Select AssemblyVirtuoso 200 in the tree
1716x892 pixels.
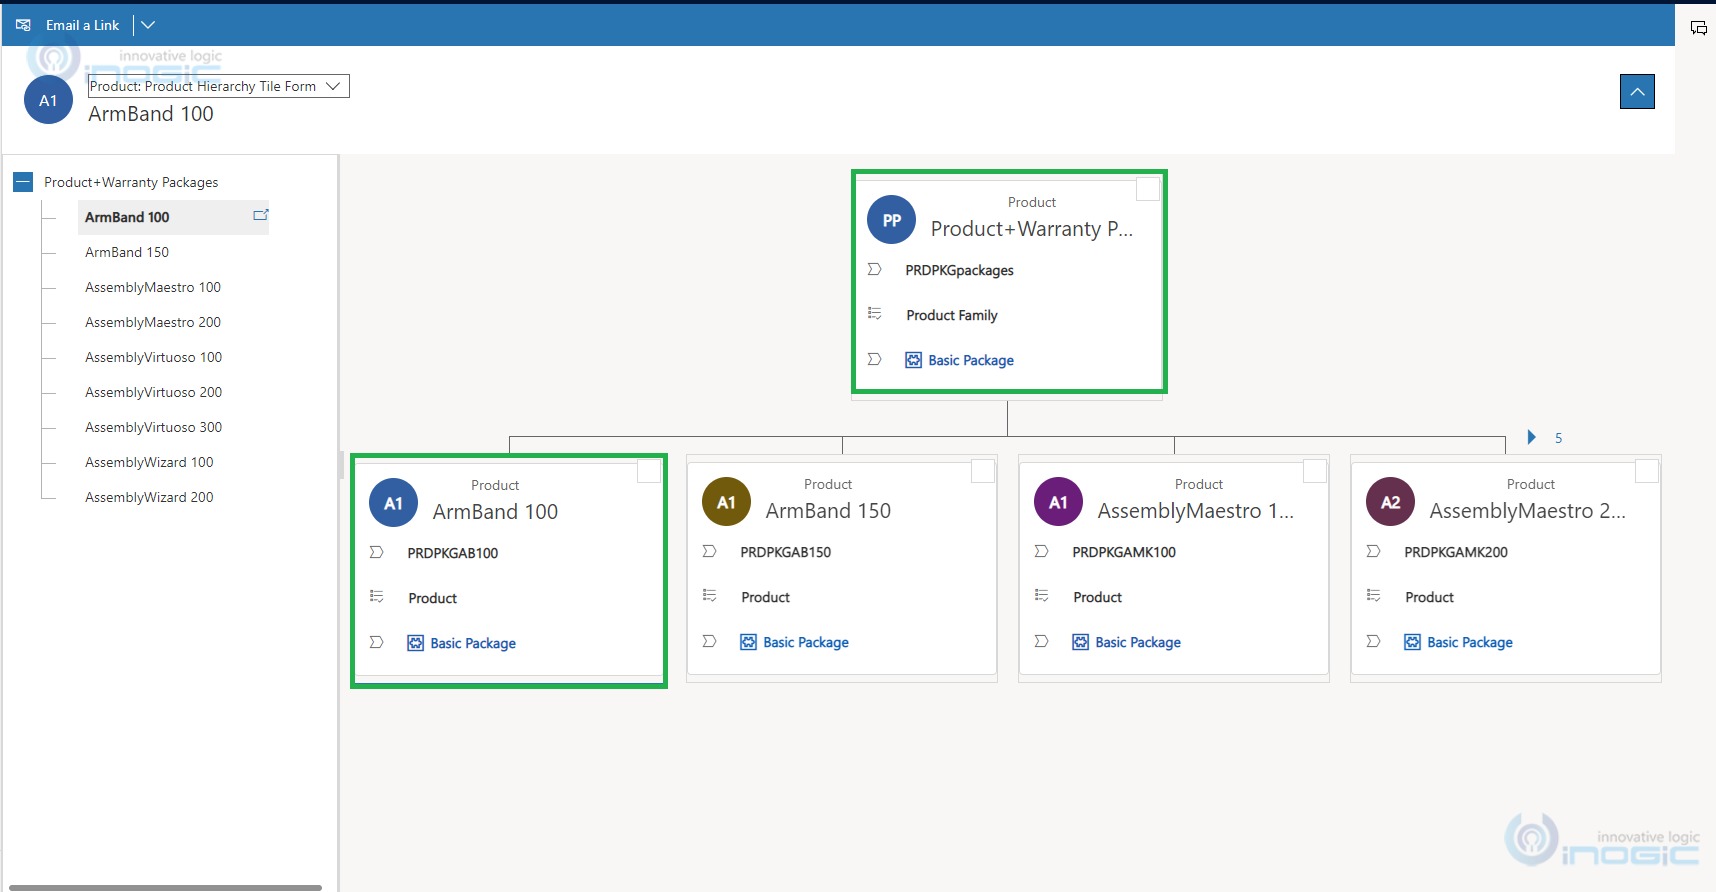point(154,392)
